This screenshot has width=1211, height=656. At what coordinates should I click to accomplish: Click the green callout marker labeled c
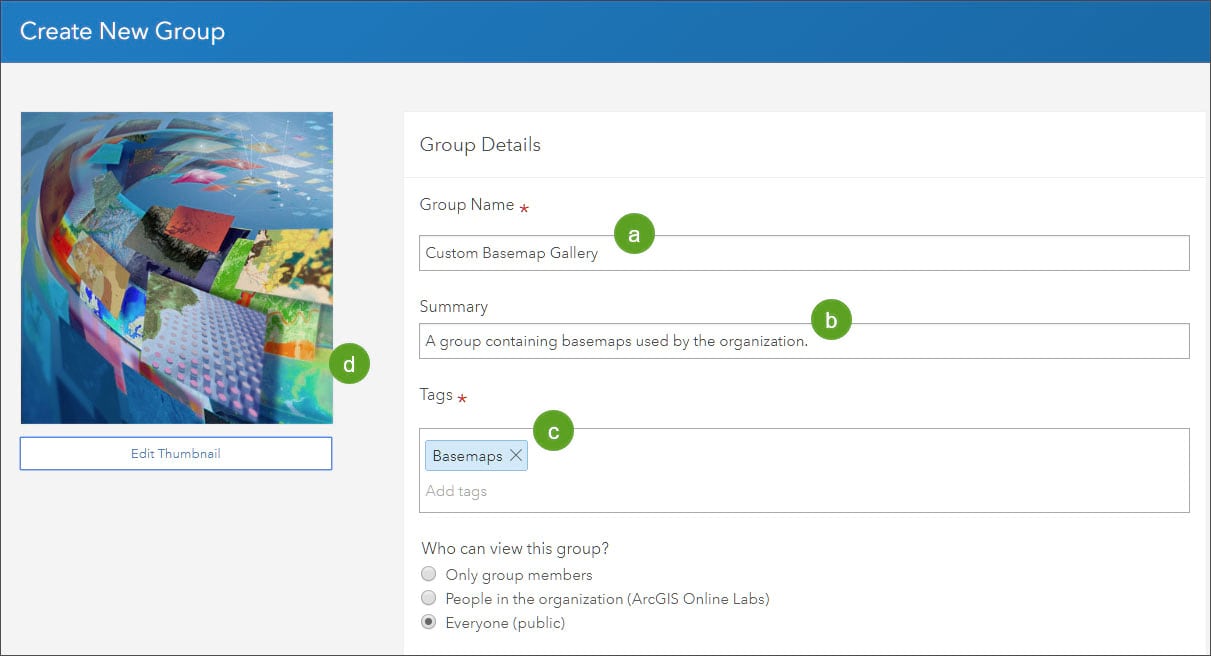pos(553,430)
